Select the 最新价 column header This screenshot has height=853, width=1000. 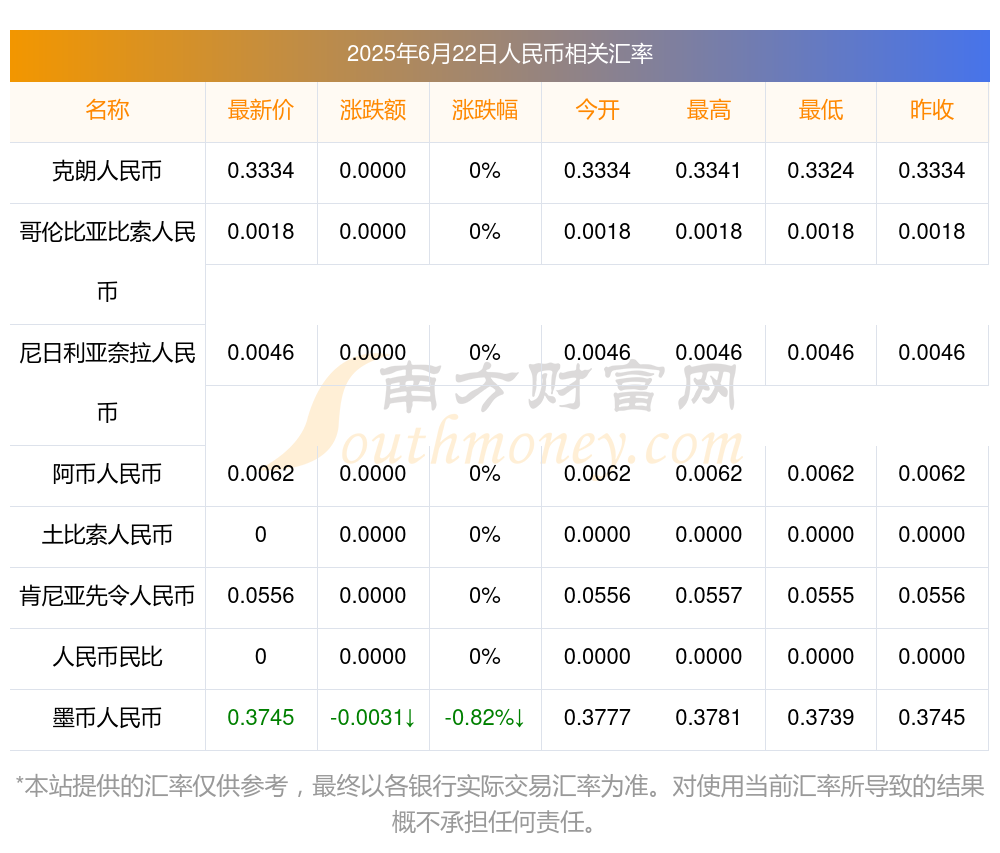(x=261, y=110)
